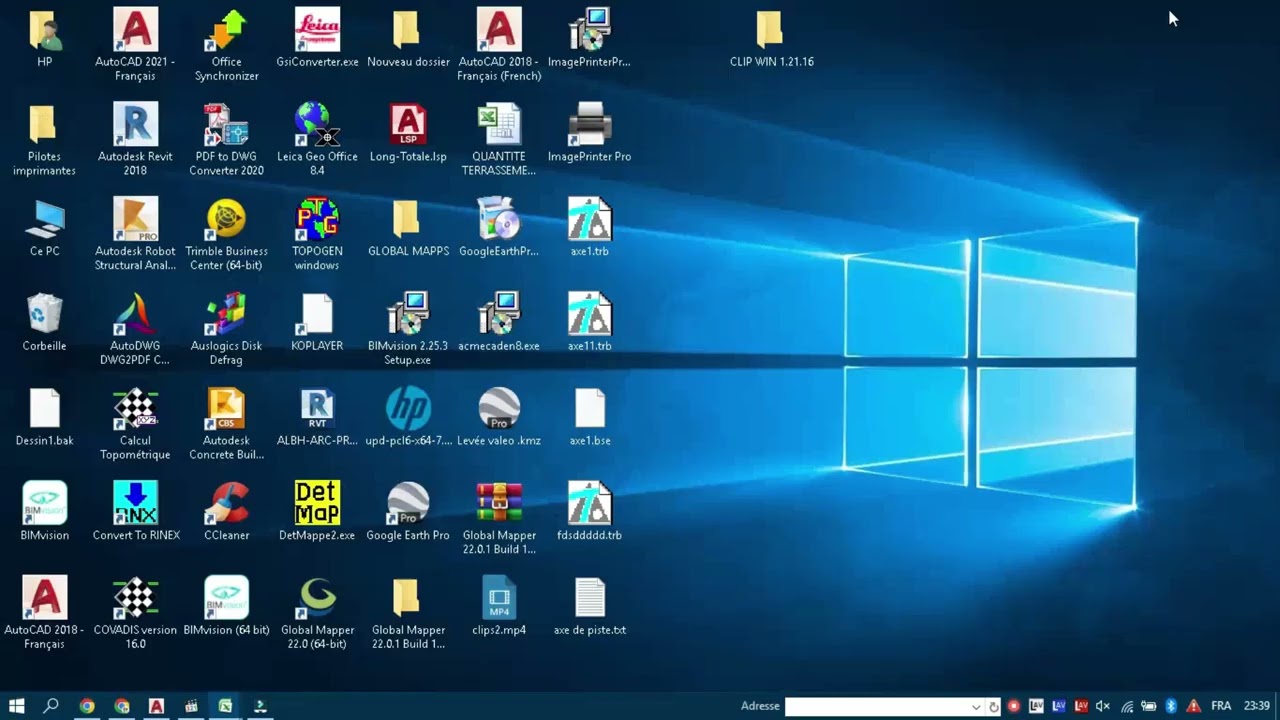Switch the FRA input language indicator

tap(1221, 706)
